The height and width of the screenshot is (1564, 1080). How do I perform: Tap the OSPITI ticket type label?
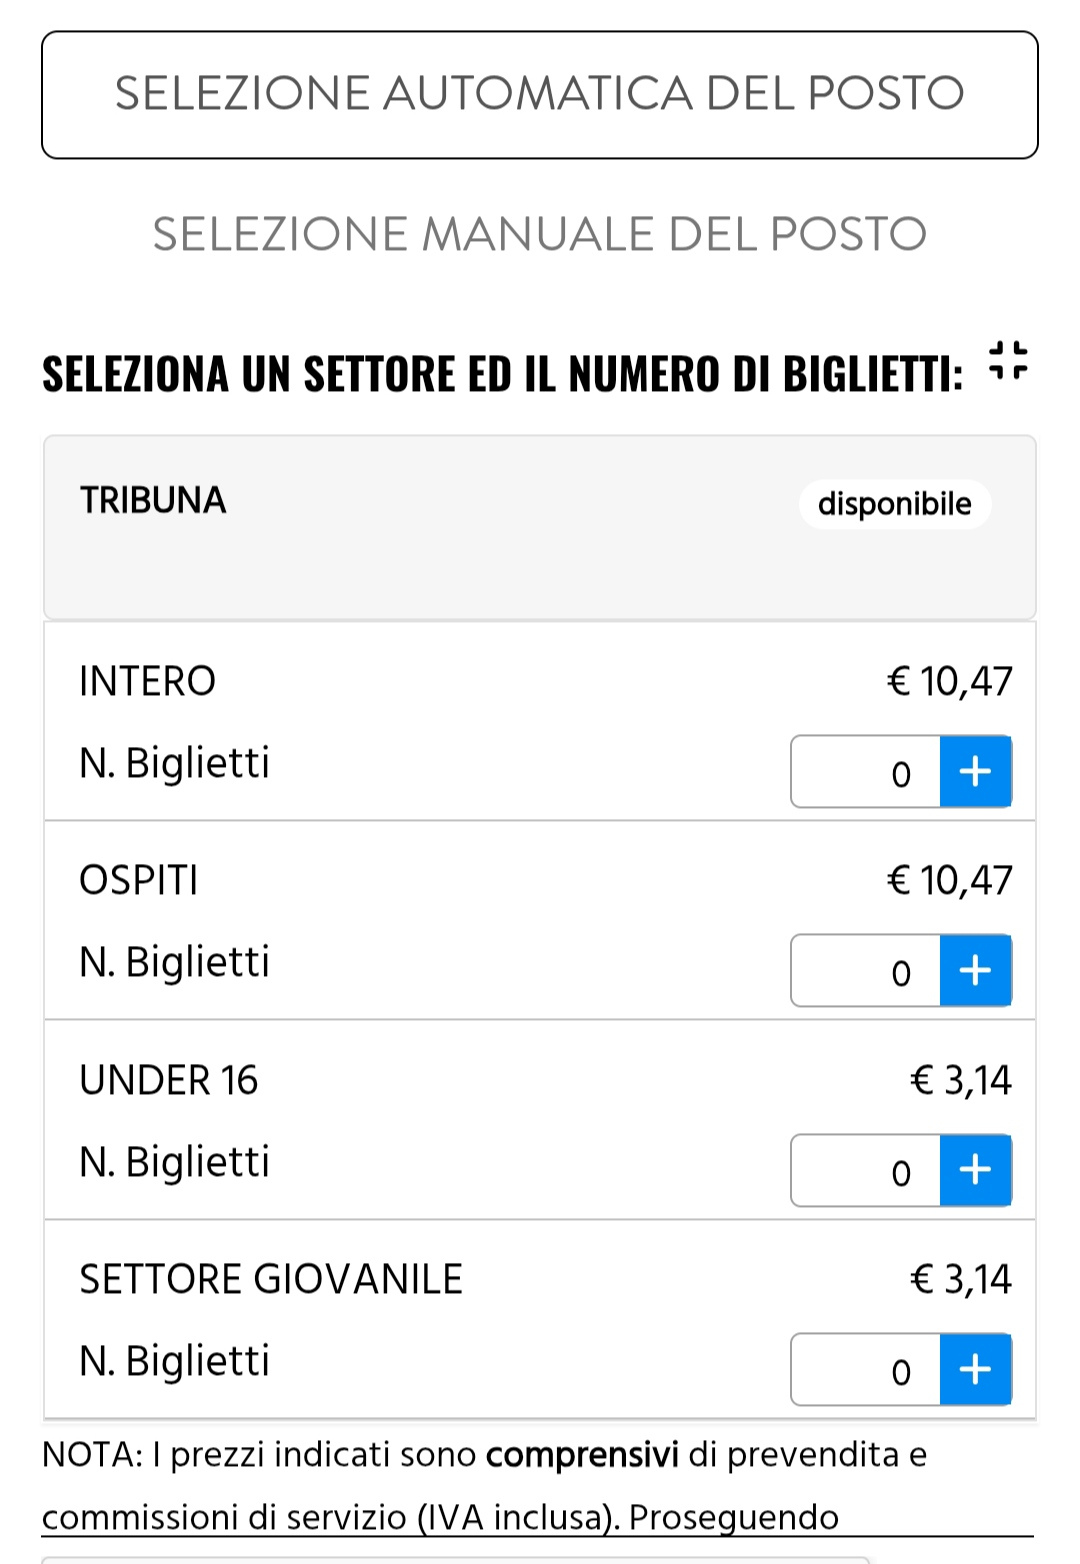point(139,881)
